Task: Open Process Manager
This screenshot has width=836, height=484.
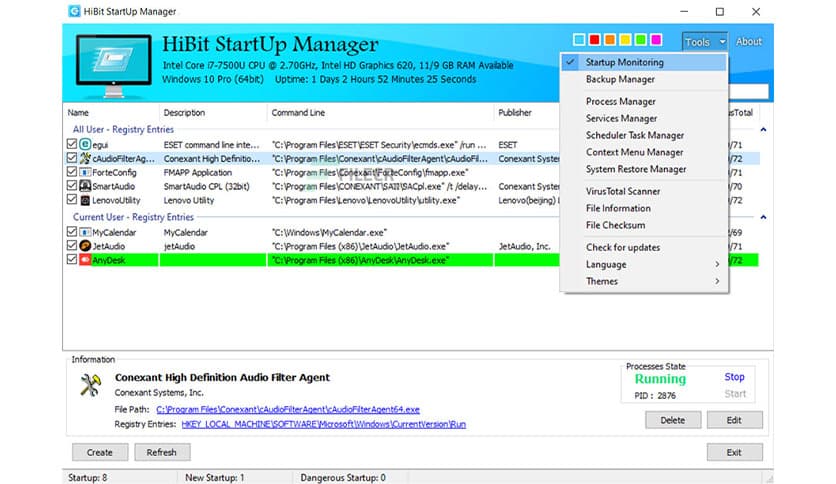Action: [644, 101]
